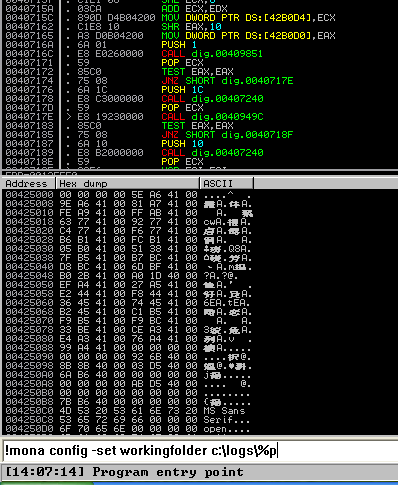
Task: Click disassembly address 0040718E
Action: tap(29, 161)
